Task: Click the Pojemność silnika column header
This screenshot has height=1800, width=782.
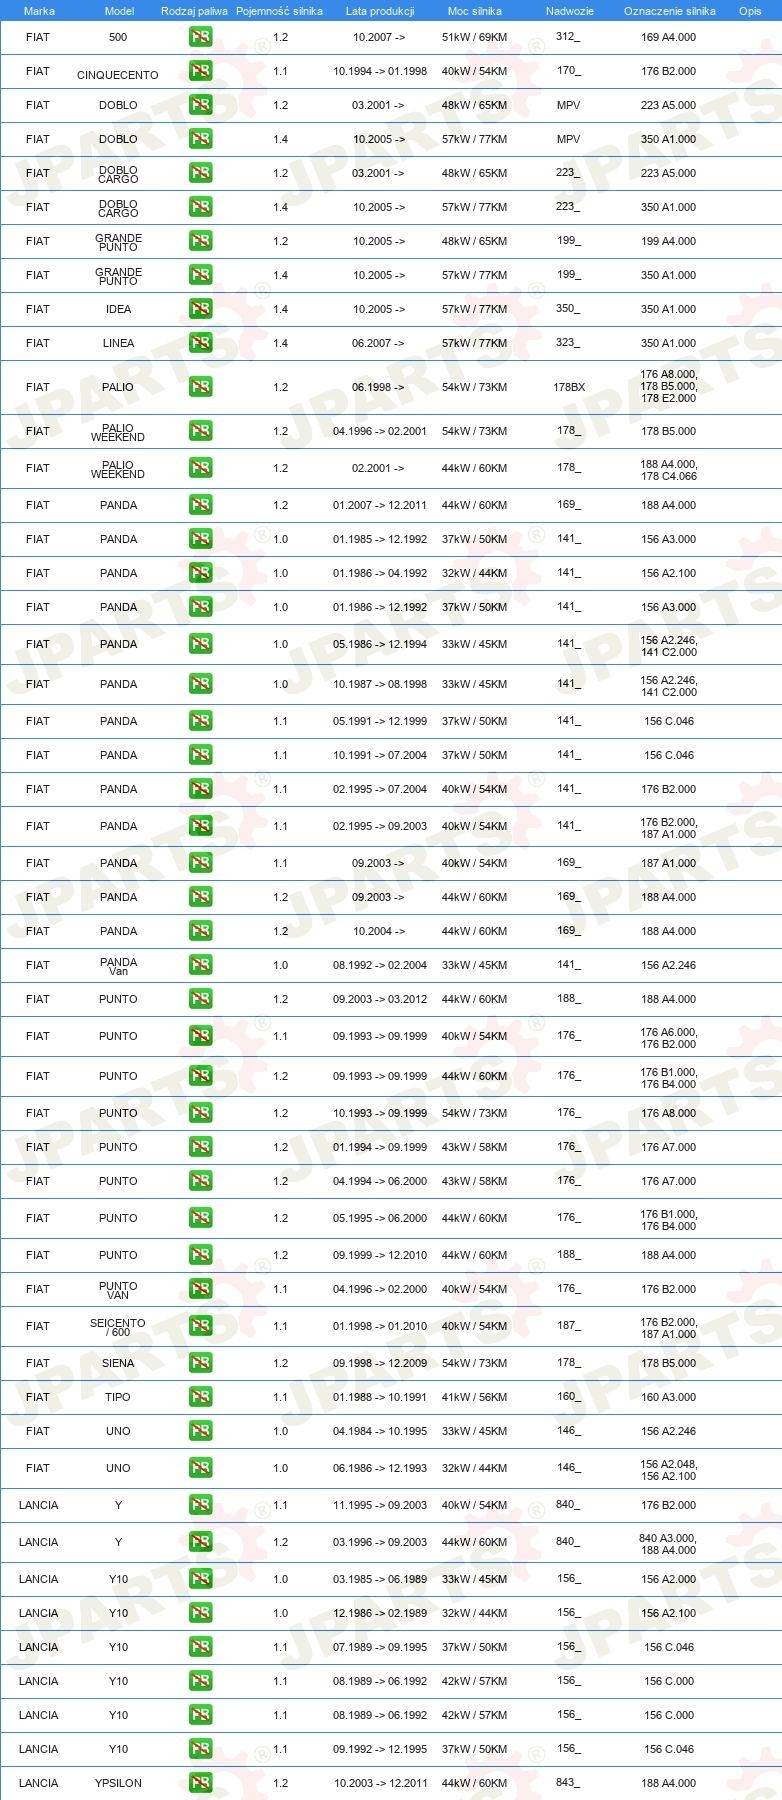Action: tap(279, 11)
